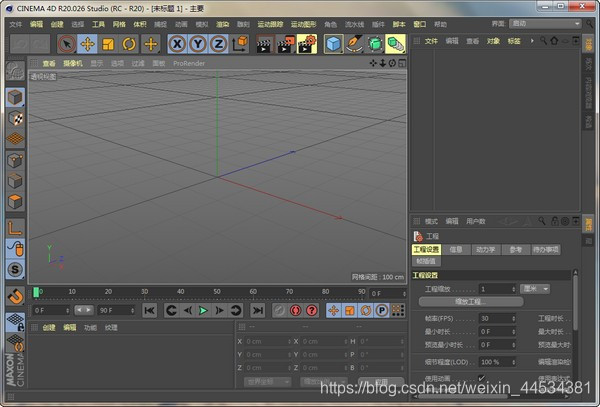This screenshot has height=407, width=600.
Task: Open the viewport 摄像机 menu
Action: coord(73,63)
